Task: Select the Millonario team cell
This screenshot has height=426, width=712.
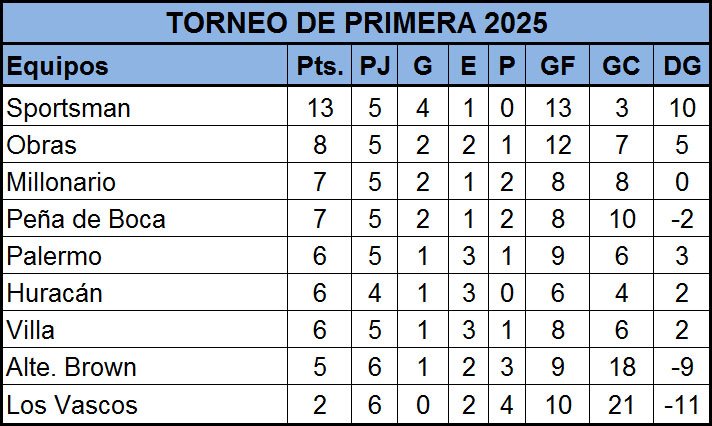Action: coord(145,182)
